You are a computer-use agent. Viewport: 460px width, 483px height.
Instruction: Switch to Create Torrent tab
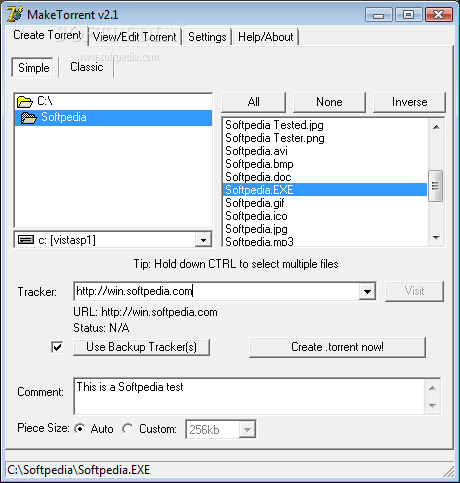(x=47, y=35)
